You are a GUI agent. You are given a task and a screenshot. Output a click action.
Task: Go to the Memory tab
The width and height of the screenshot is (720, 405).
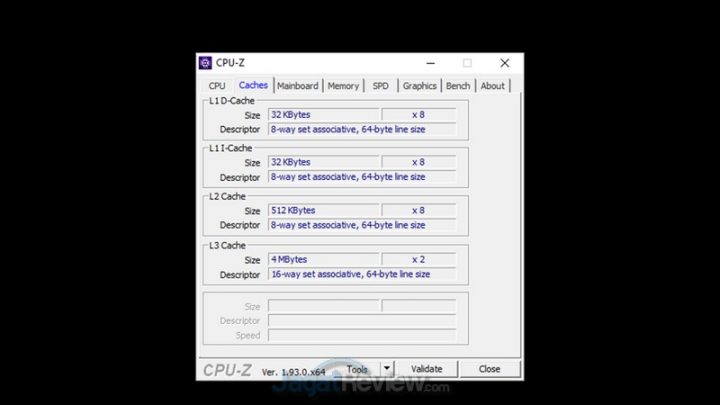pyautogui.click(x=343, y=86)
